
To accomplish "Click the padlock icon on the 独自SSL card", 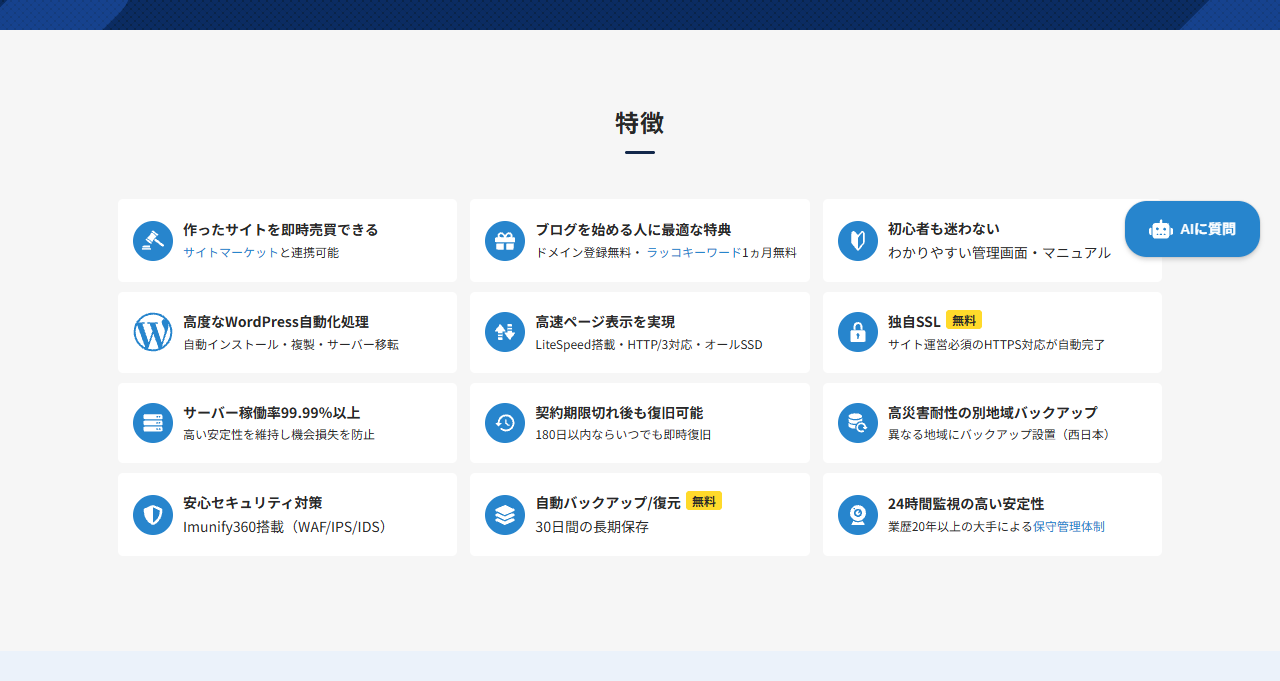I will click(x=857, y=332).
